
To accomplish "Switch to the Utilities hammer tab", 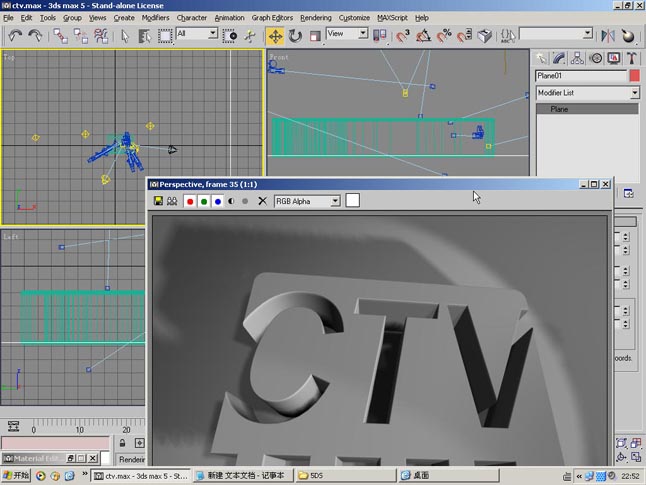I will [x=632, y=59].
